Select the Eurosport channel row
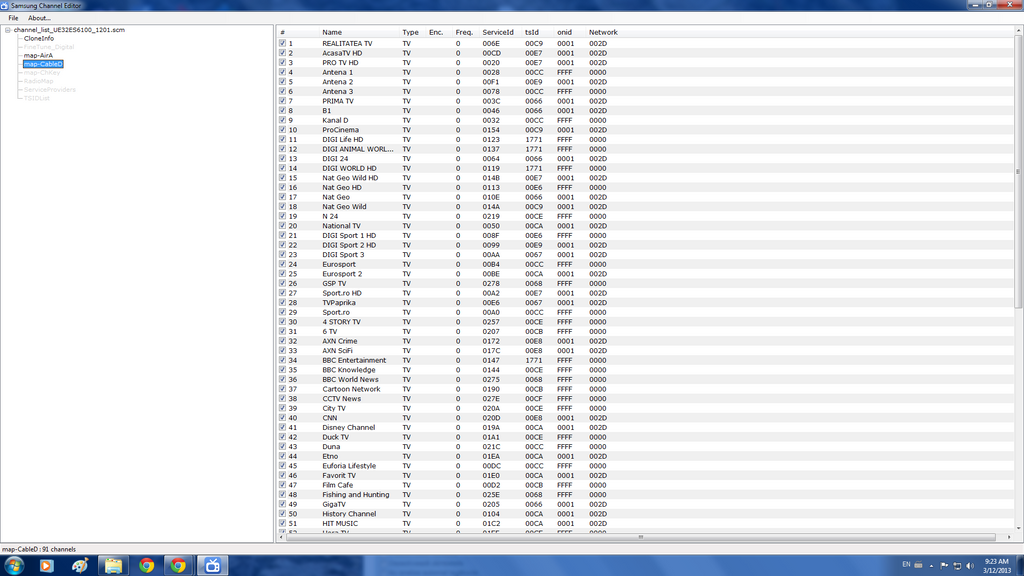The image size is (1024, 576). click(339, 264)
